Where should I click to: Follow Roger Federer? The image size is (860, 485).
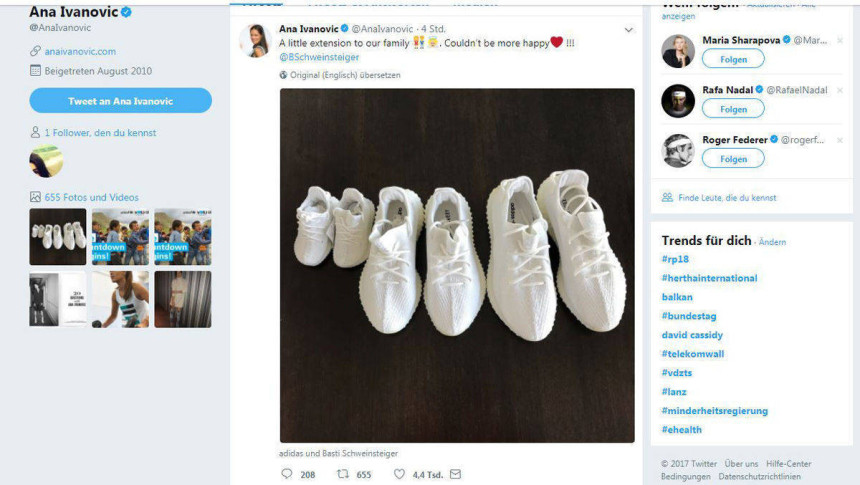tap(733, 159)
